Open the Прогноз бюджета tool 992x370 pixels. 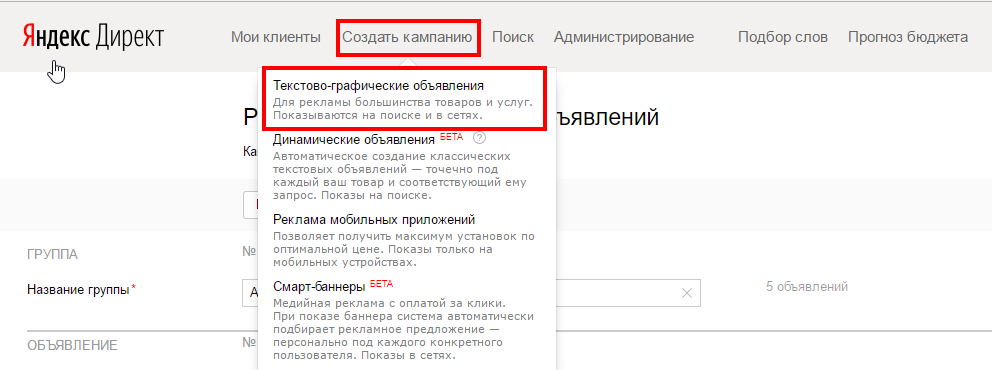click(908, 37)
